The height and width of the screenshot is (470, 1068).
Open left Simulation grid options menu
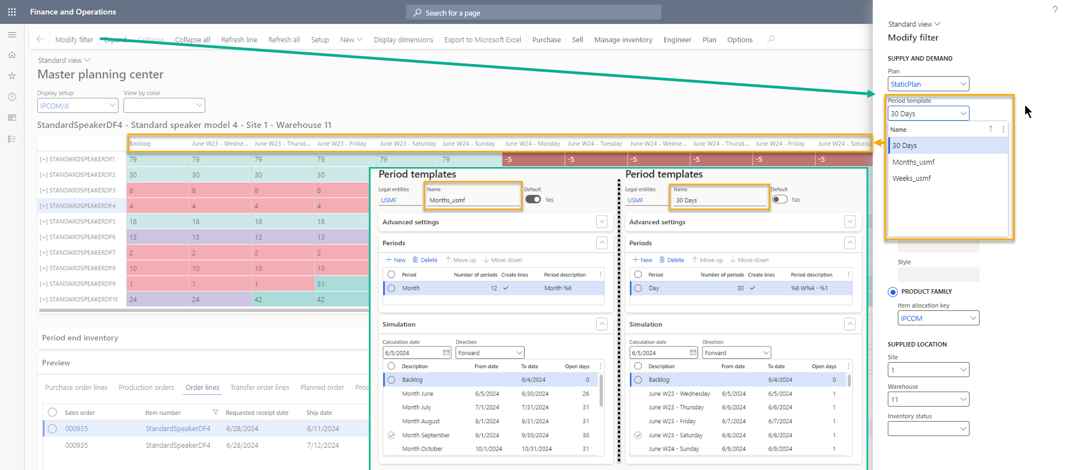pyautogui.click(x=600, y=366)
